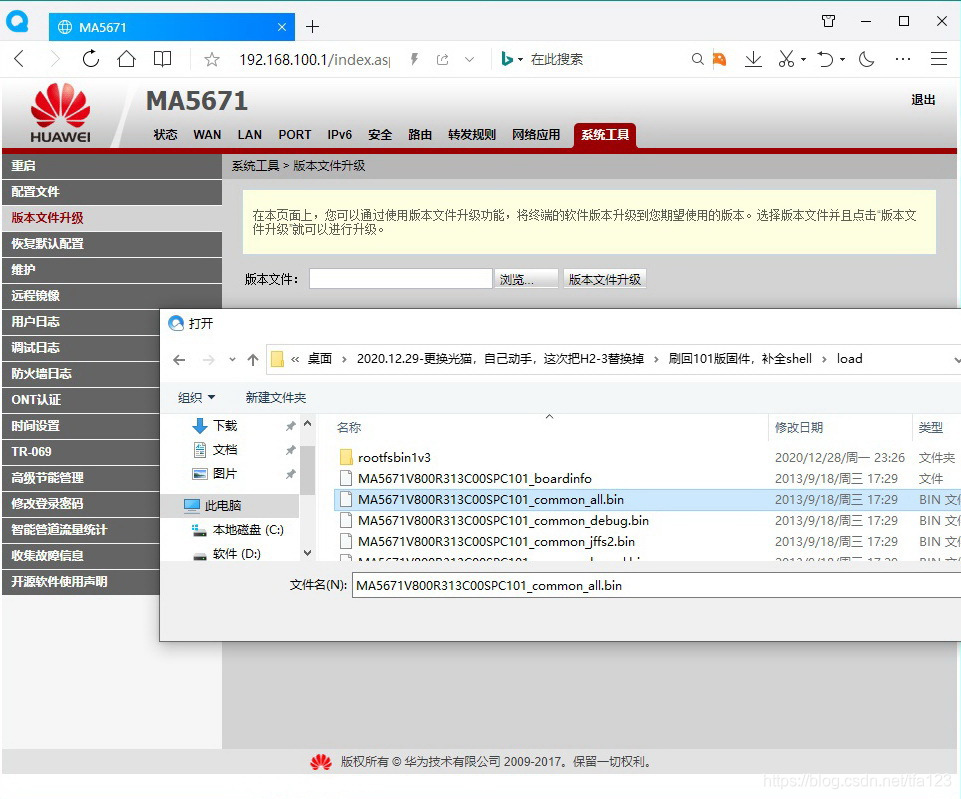
Task: Click the lightning speed mode icon
Action: point(414,59)
